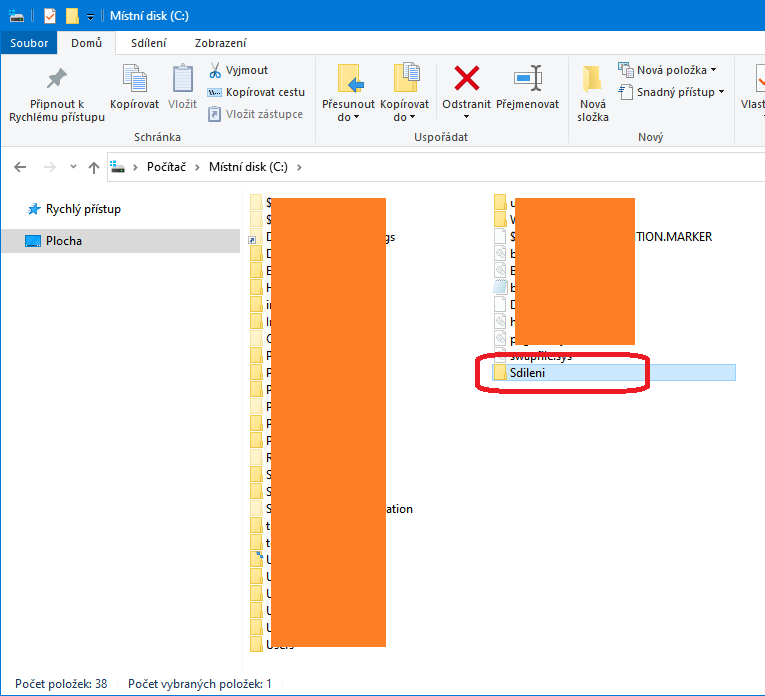Expand the Odstranit dropdown arrow

[466, 117]
